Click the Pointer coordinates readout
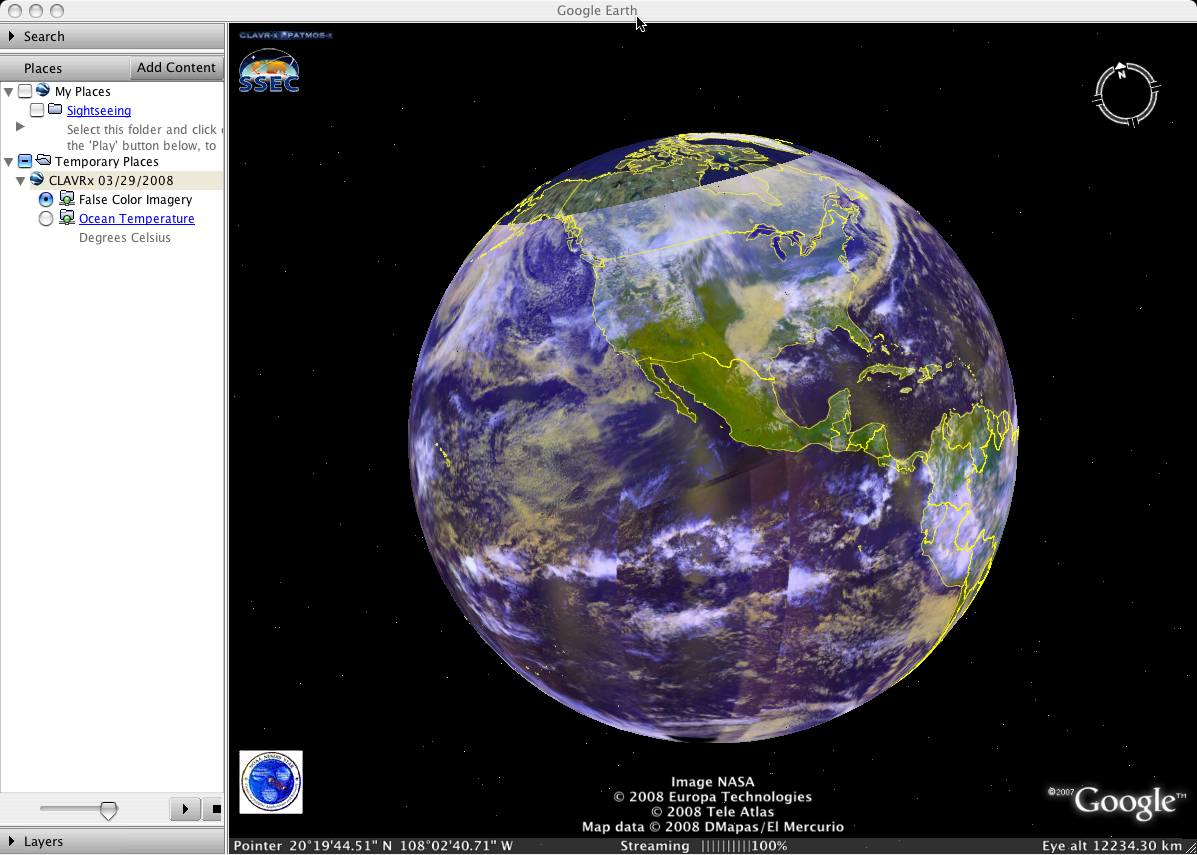The image size is (1197, 855). point(373,846)
